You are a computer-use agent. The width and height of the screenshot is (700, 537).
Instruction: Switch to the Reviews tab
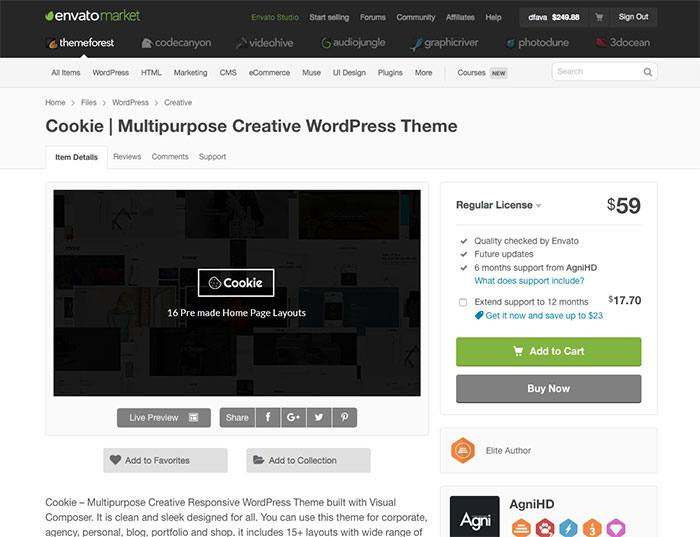pos(127,157)
